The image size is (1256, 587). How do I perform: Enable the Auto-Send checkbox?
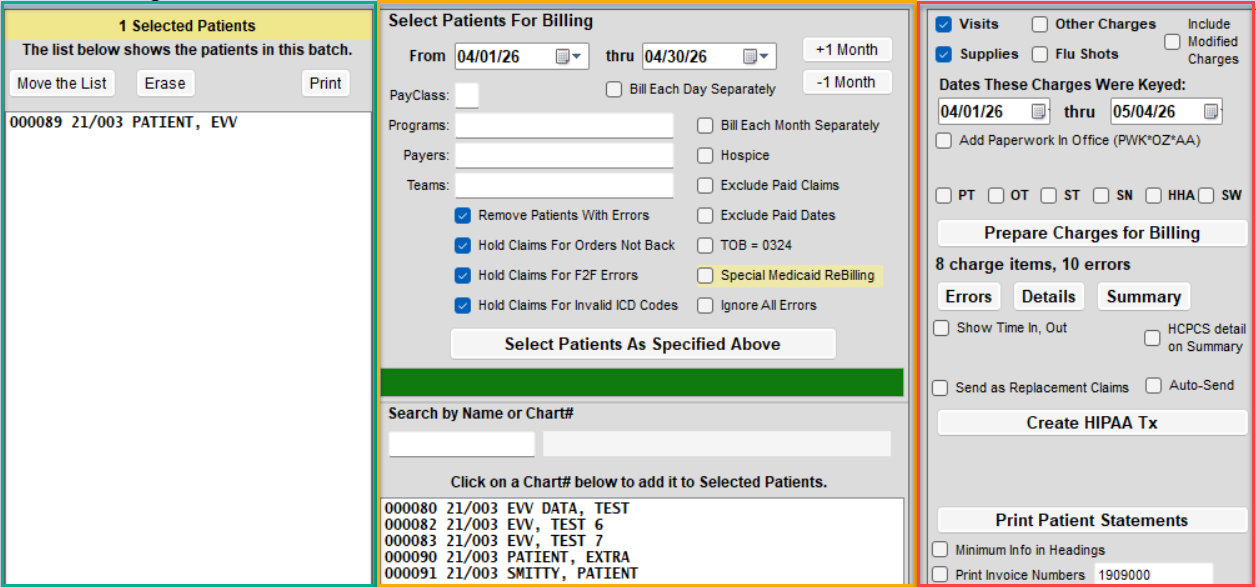[x=1153, y=385]
